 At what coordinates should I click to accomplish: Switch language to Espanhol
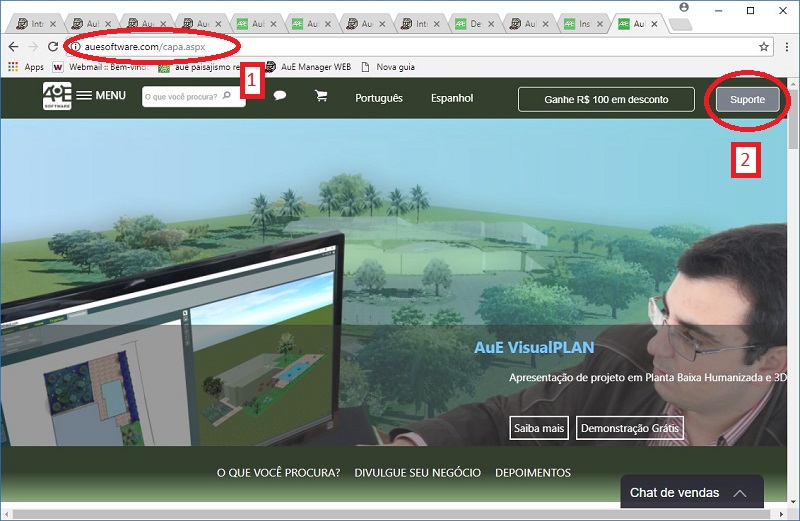coord(452,98)
